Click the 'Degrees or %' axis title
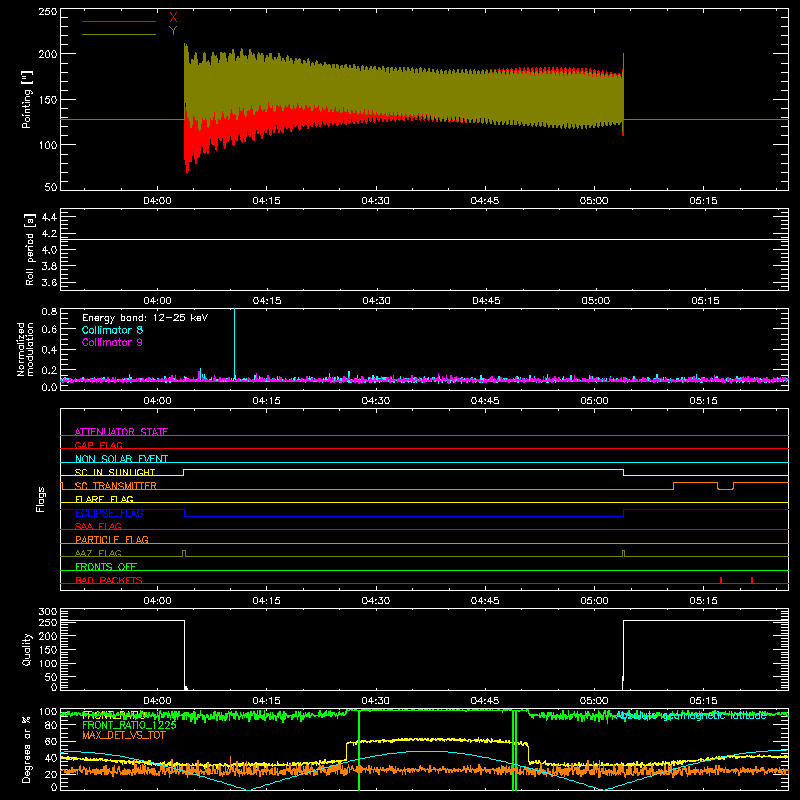The width and height of the screenshot is (800, 800). [27, 749]
